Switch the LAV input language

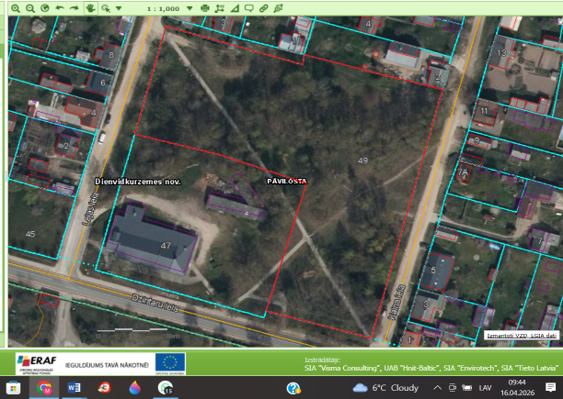point(485,388)
